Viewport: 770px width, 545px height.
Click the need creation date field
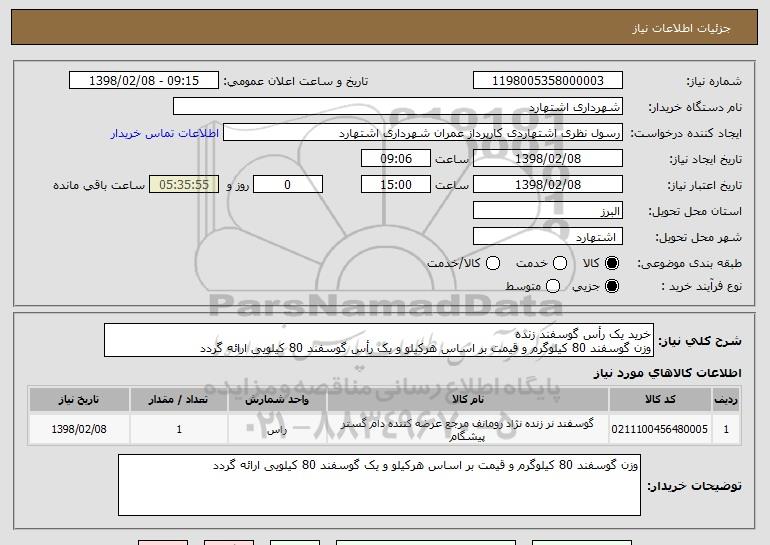548,159
